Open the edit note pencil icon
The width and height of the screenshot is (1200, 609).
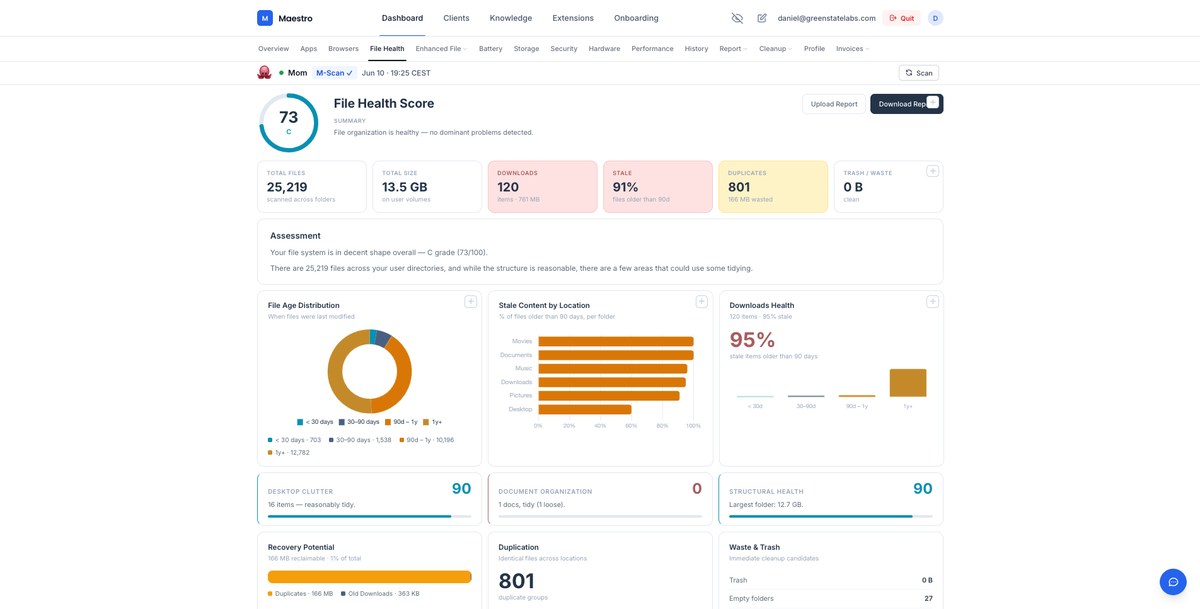point(762,18)
